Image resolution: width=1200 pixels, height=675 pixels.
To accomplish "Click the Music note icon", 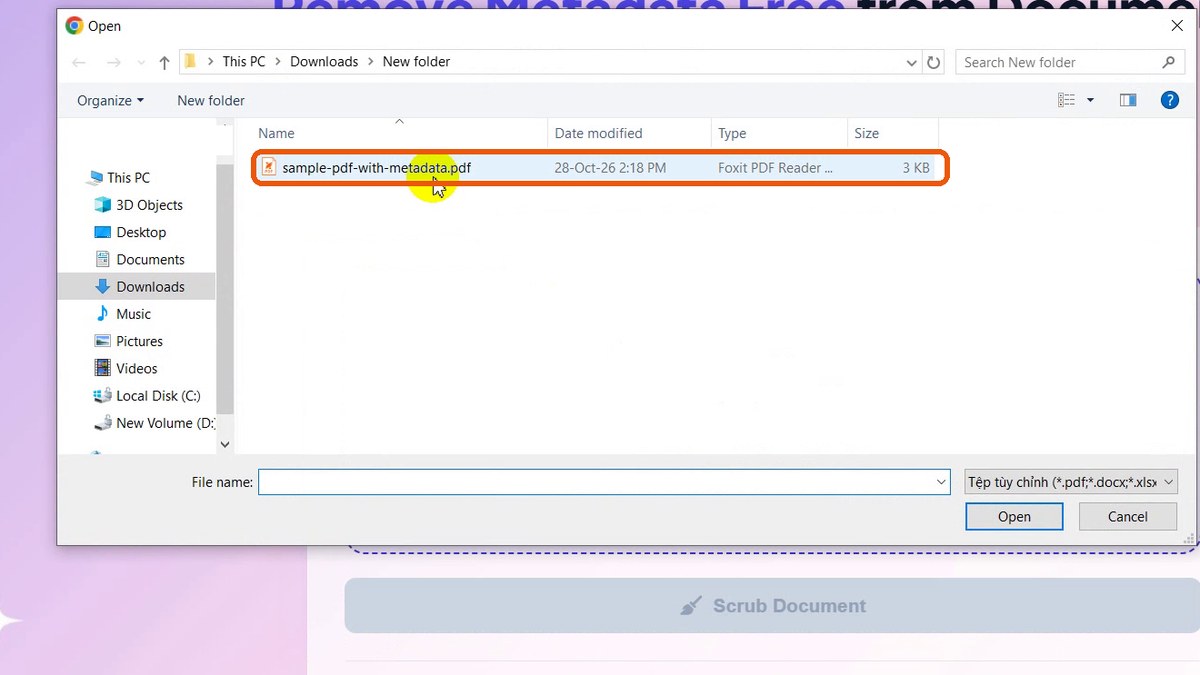I will pos(102,314).
